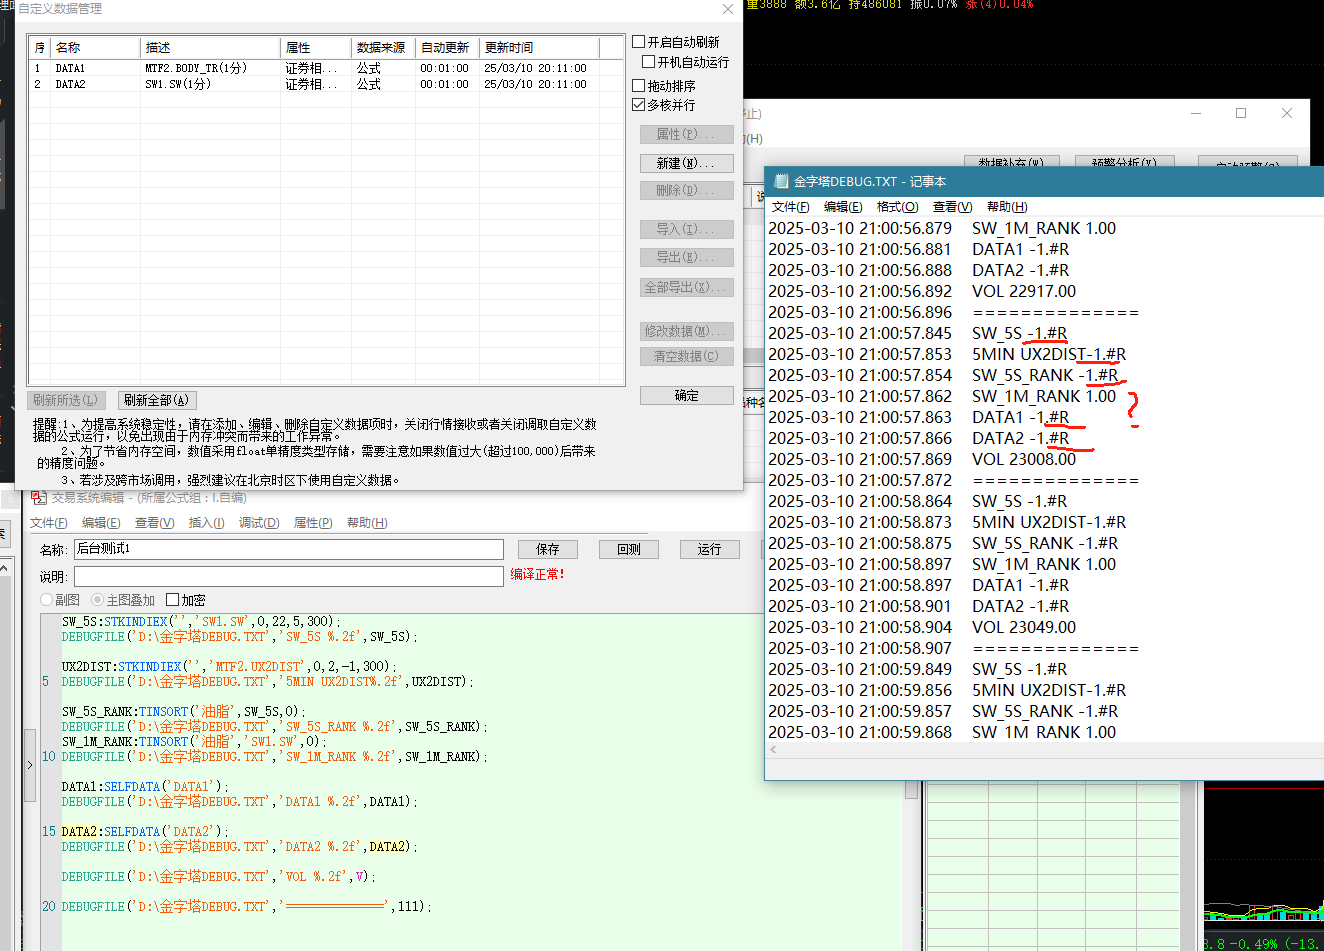The image size is (1324, 951).
Task: Click the 确定 button in data manager
Action: click(686, 395)
